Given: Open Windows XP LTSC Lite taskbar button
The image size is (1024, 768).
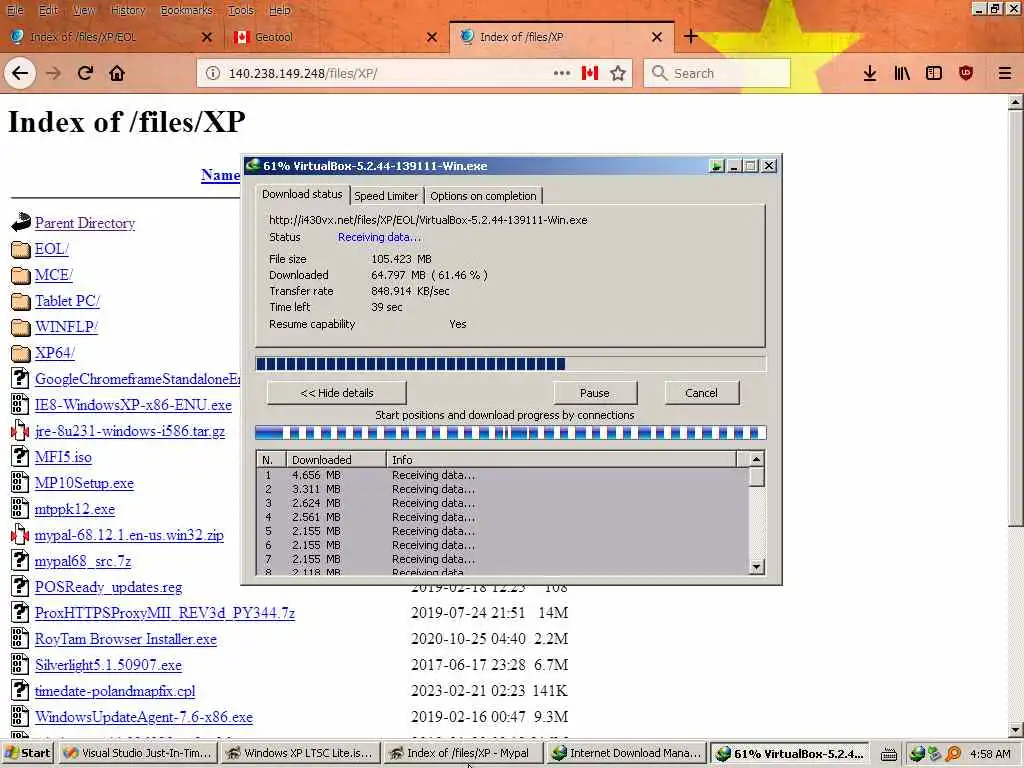Looking at the screenshot, I should coord(300,753).
